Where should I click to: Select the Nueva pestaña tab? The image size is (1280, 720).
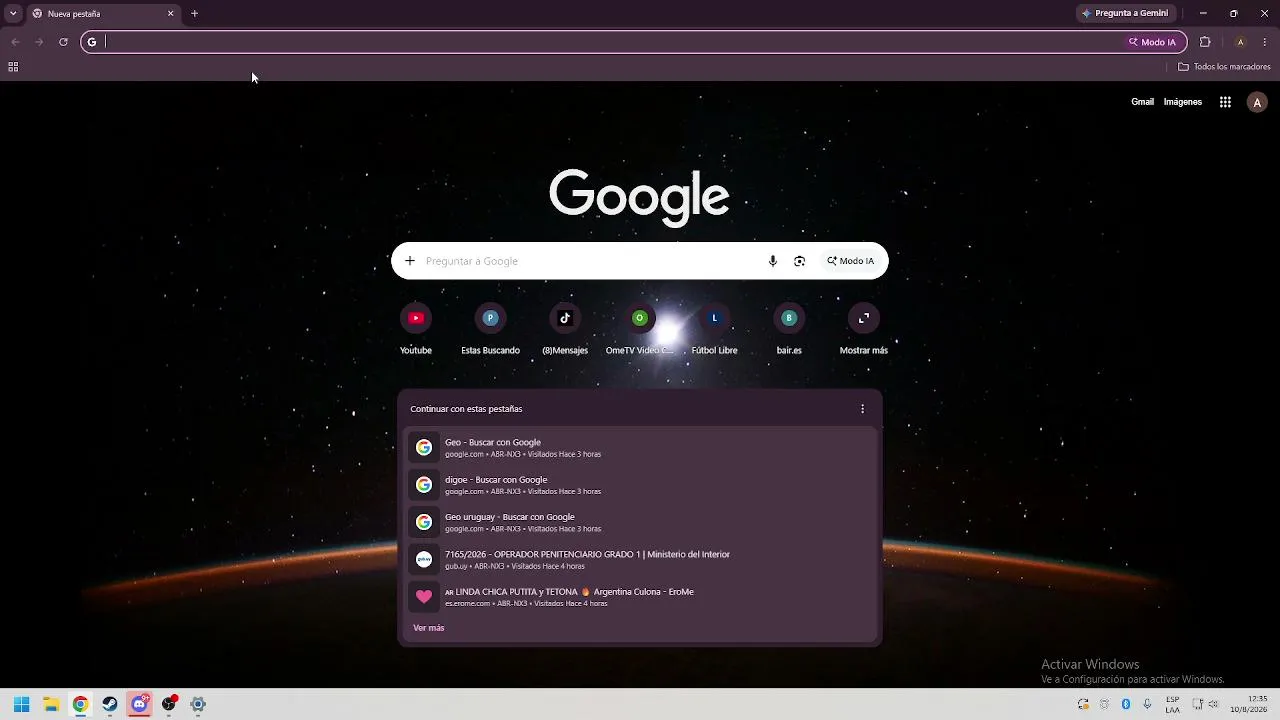(x=102, y=14)
